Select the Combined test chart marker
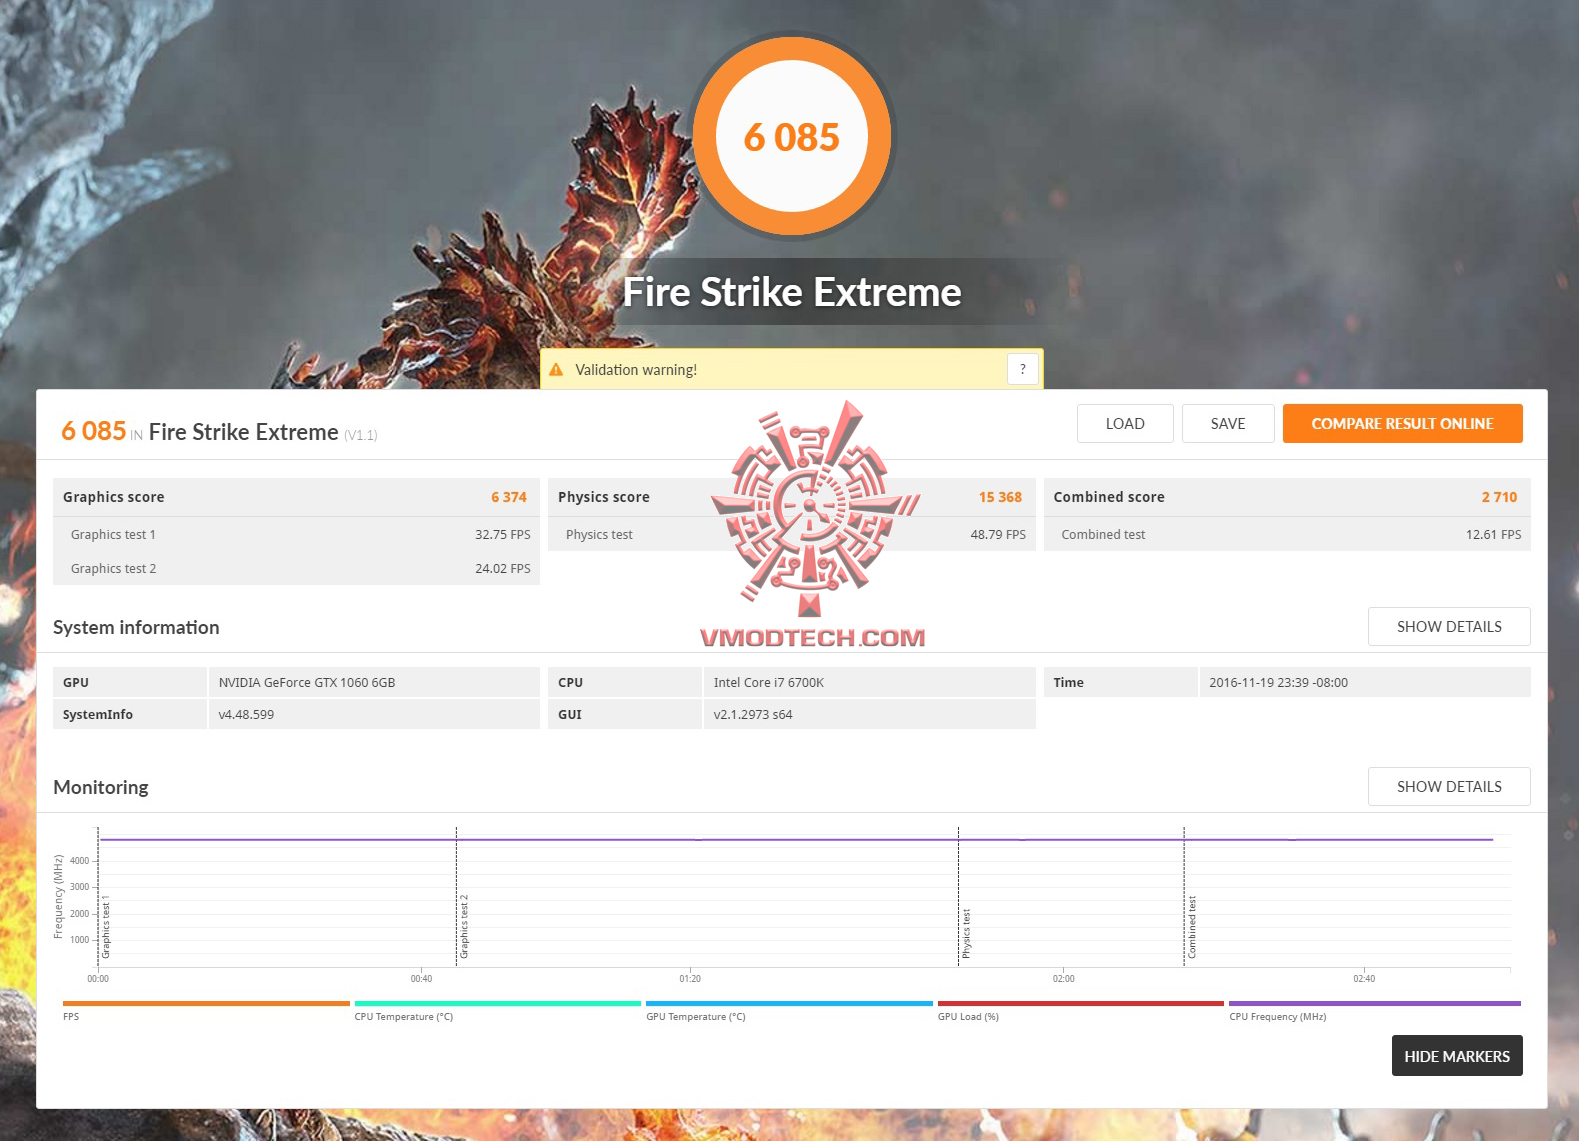The width and height of the screenshot is (1579, 1141). pyautogui.click(x=1192, y=928)
